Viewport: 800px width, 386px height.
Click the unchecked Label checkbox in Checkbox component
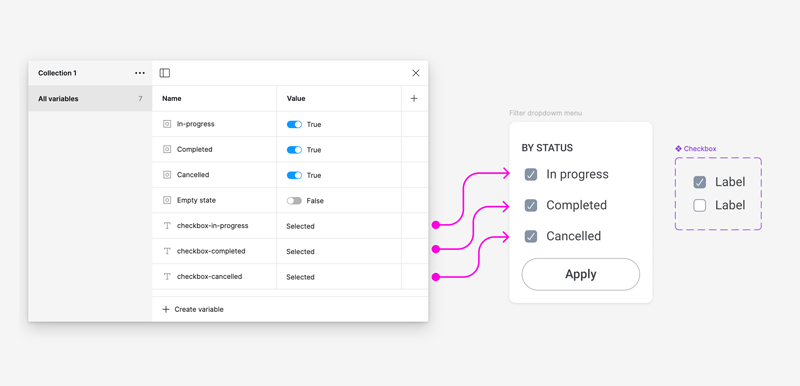(x=700, y=205)
